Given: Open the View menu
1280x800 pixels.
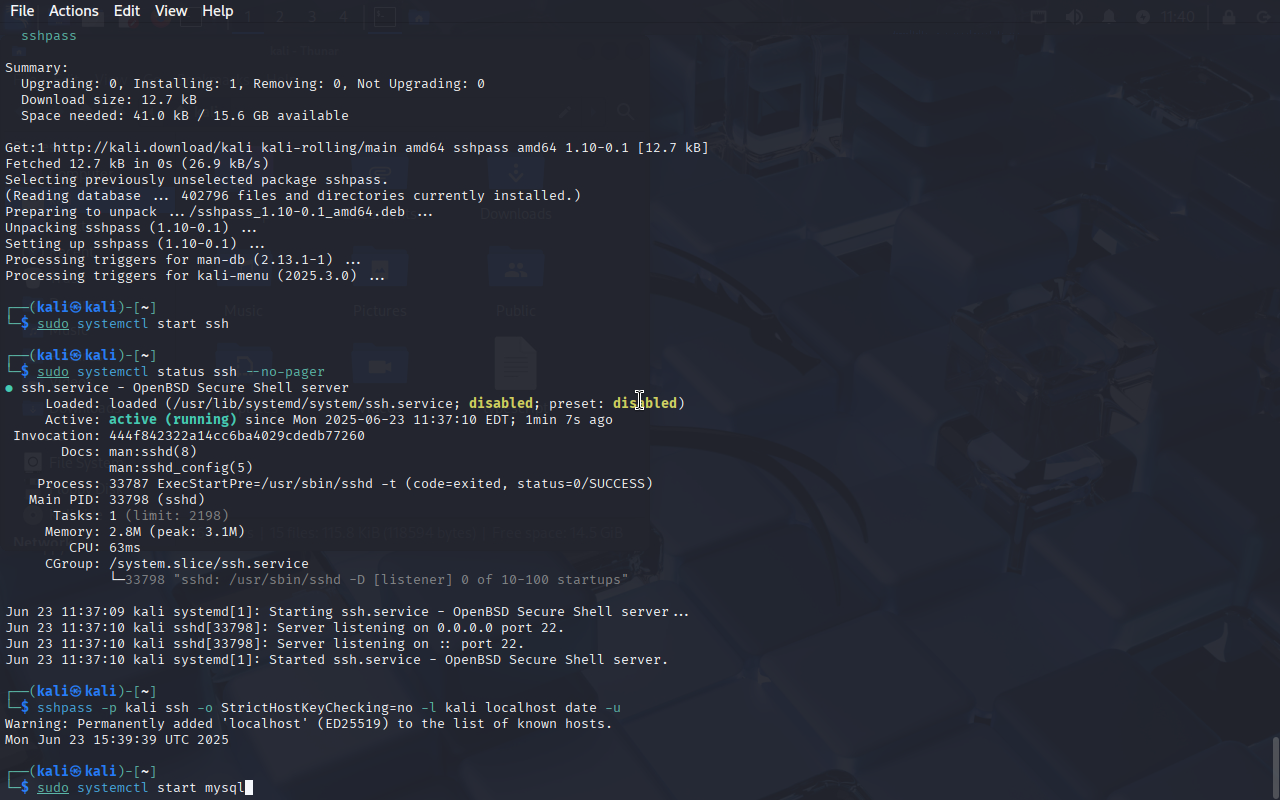Looking at the screenshot, I should coord(171,11).
